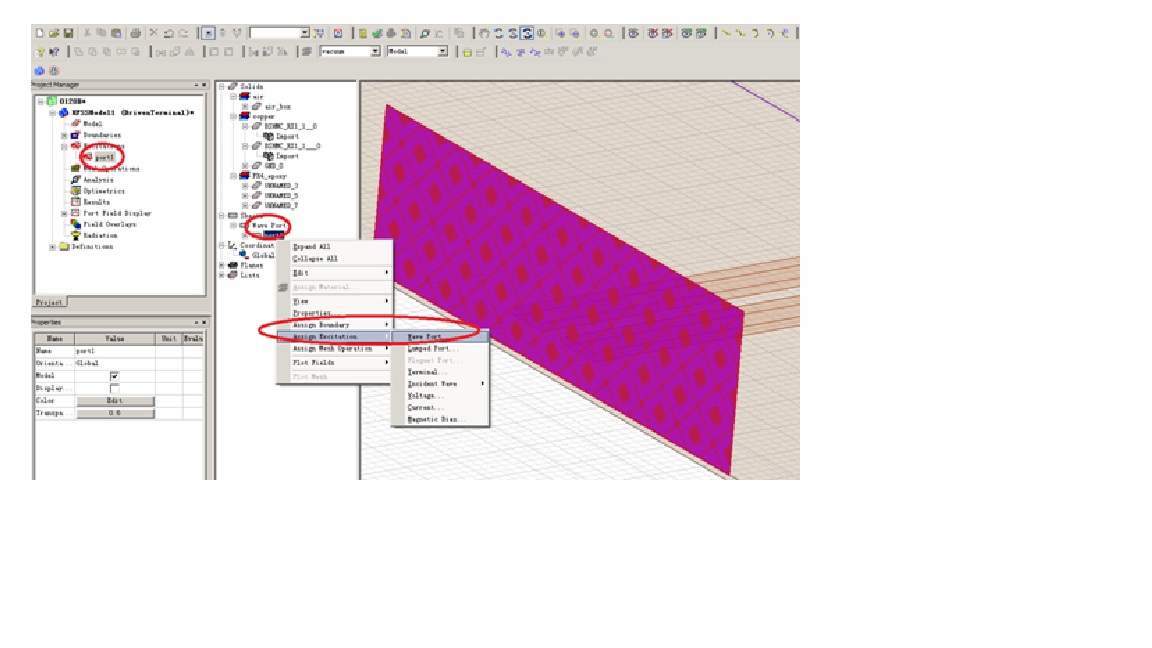Click Properties in context menu
Screen dimensions: 1152x648
334,313
